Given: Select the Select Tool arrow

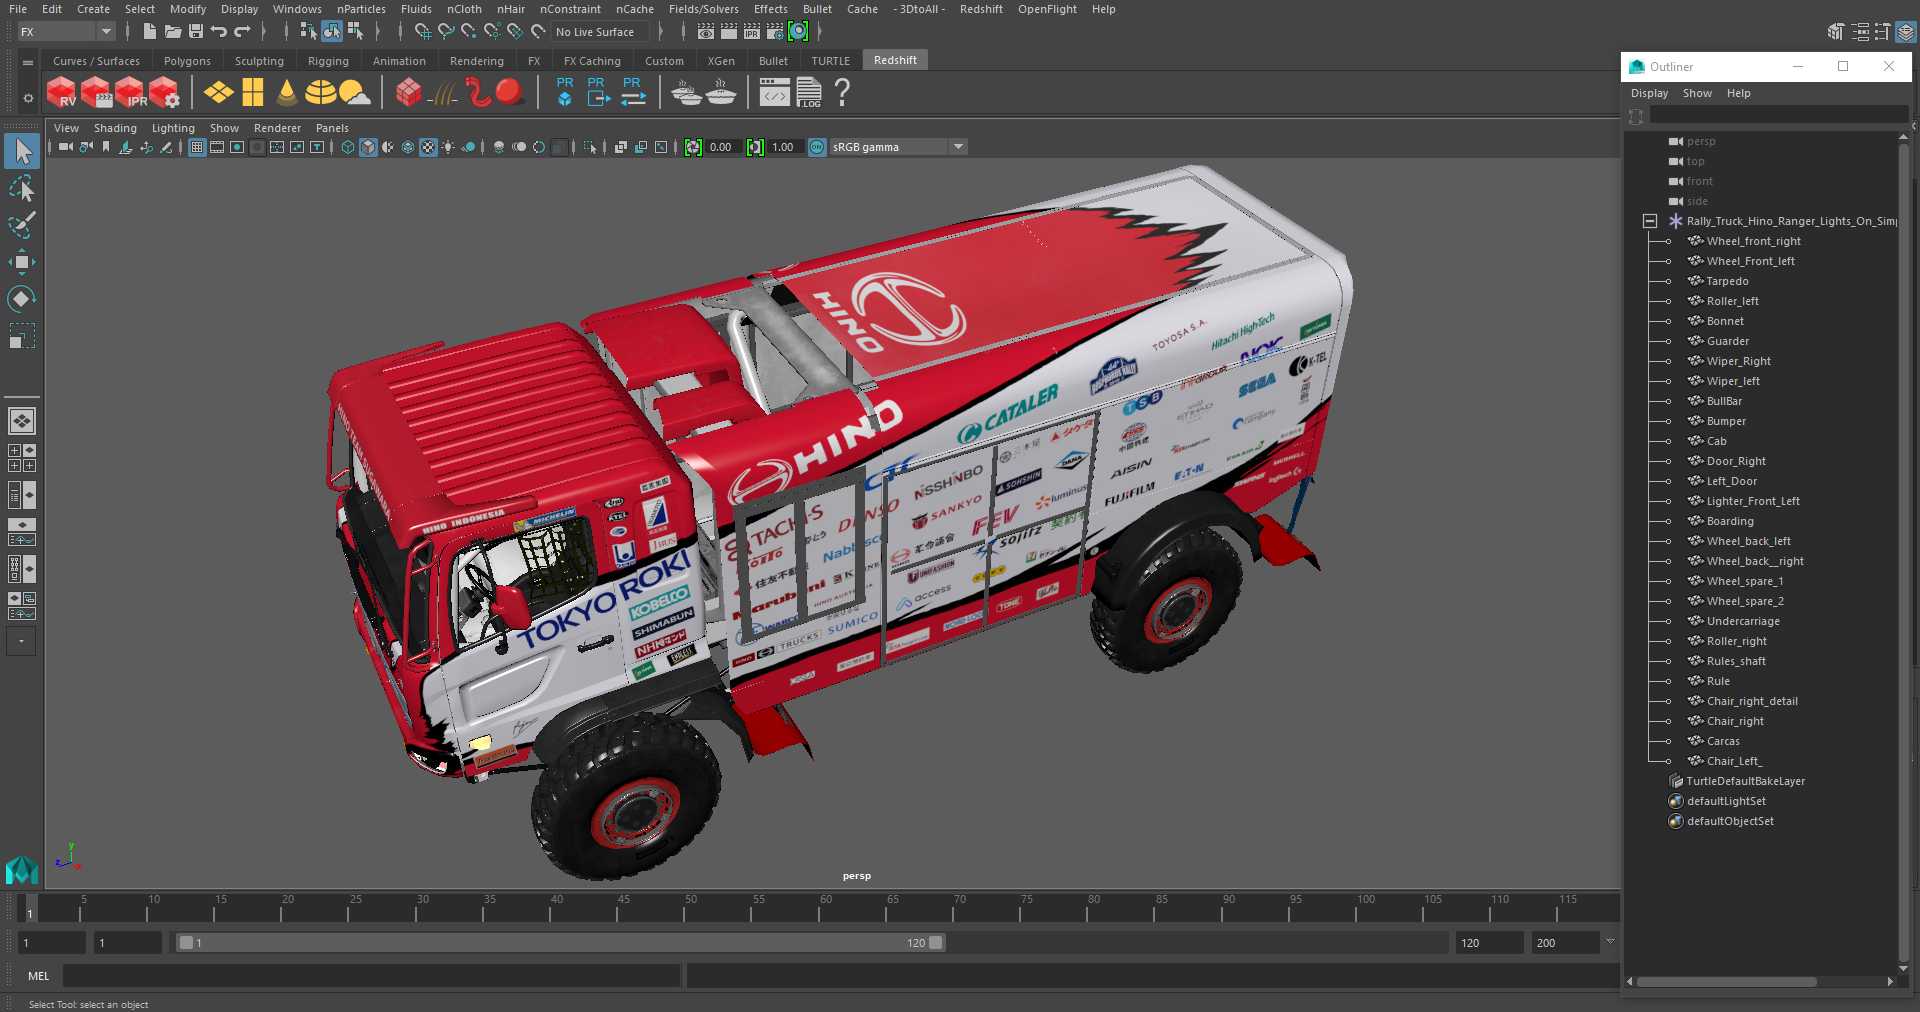Looking at the screenshot, I should point(22,152).
